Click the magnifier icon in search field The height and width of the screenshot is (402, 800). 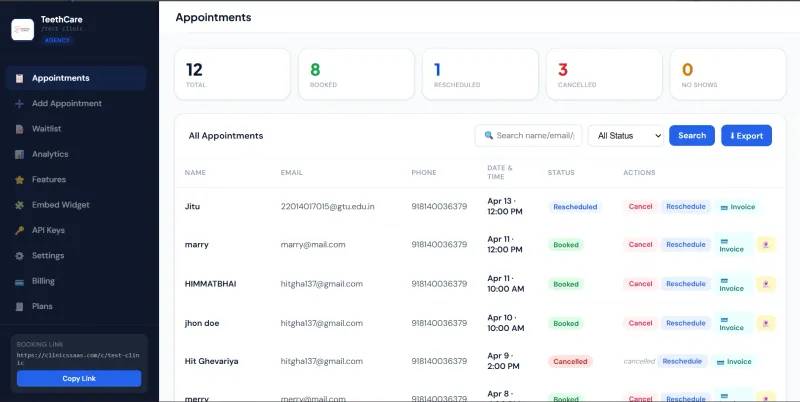tap(488, 135)
